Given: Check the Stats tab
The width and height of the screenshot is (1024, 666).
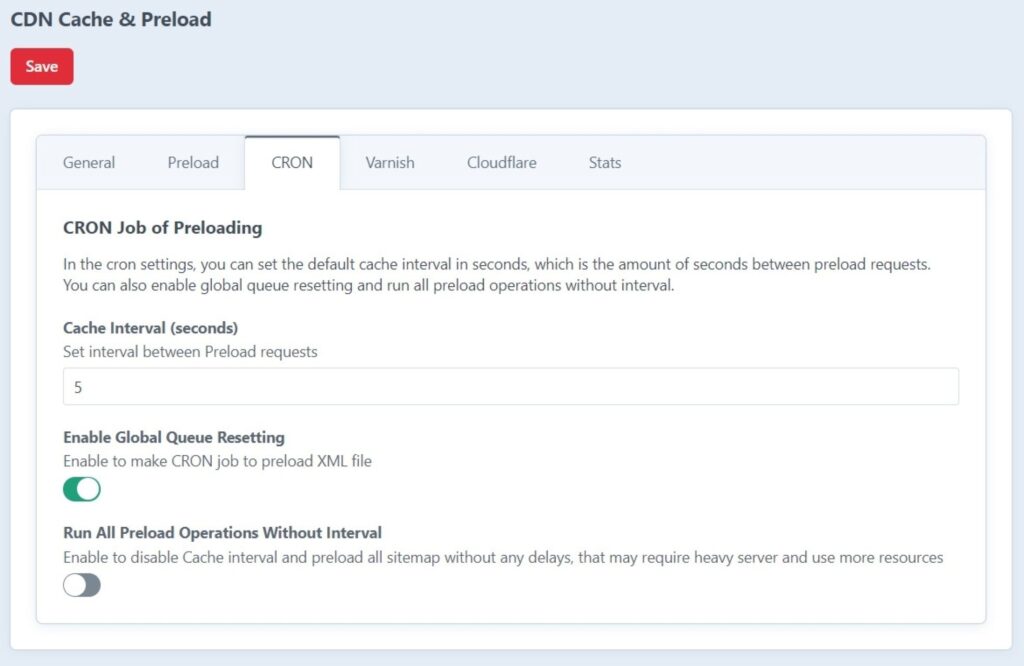Looking at the screenshot, I should coord(604,162).
